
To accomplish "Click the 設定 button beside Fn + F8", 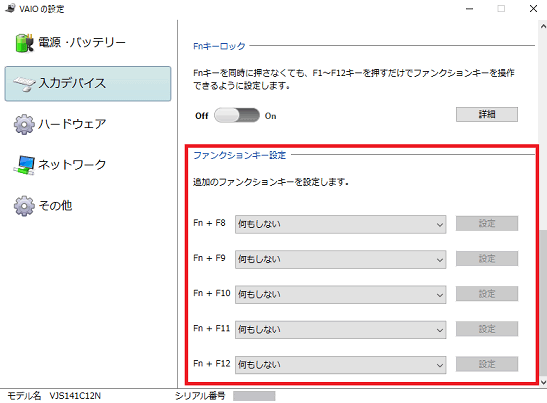I will pyautogui.click(x=487, y=223).
